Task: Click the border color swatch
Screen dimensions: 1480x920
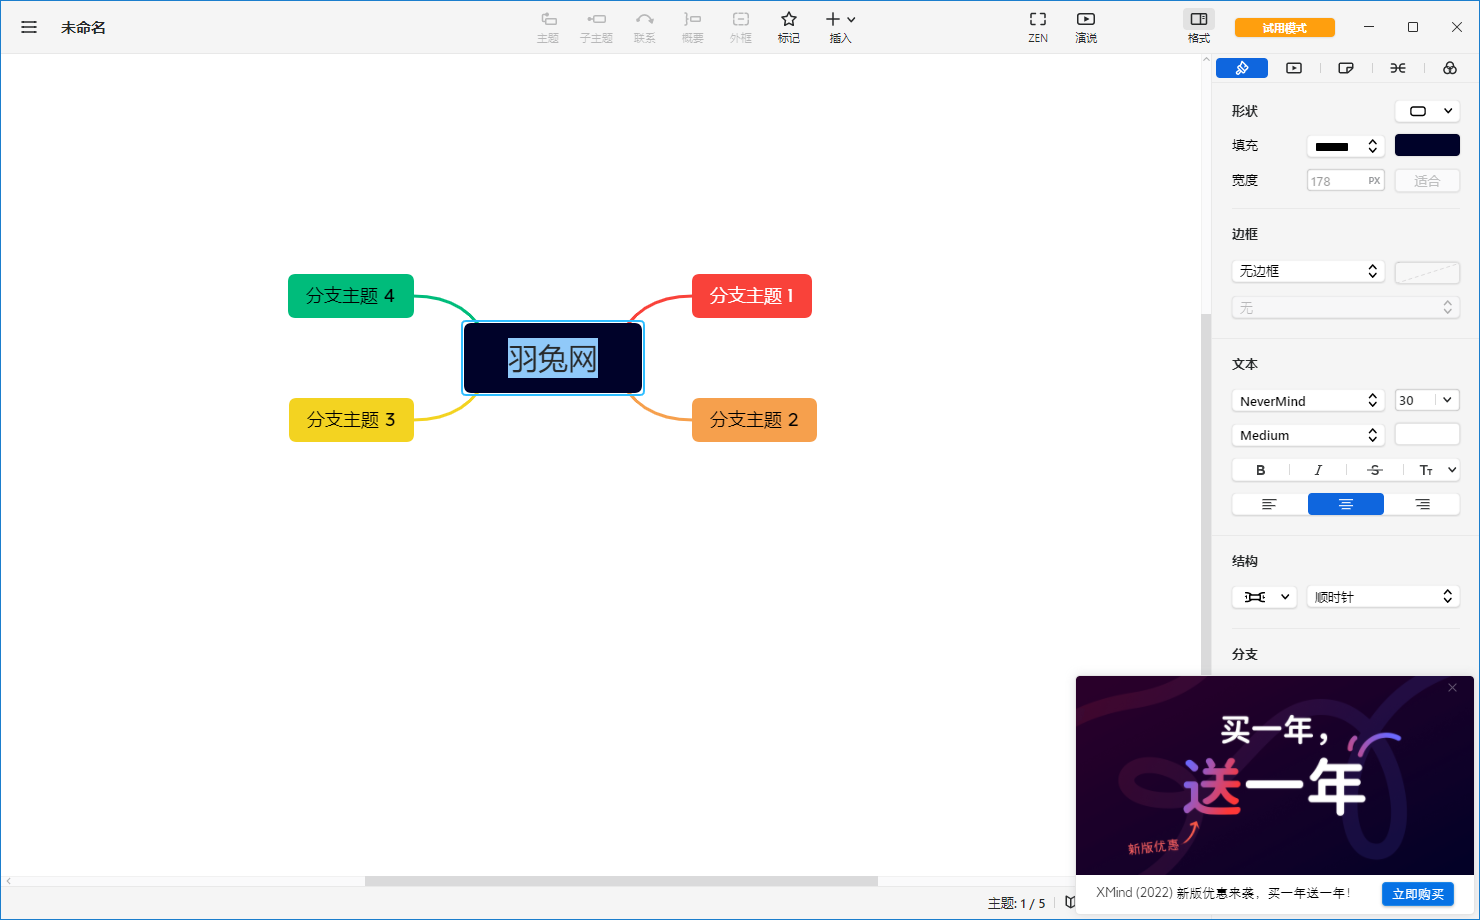Action: [1427, 272]
